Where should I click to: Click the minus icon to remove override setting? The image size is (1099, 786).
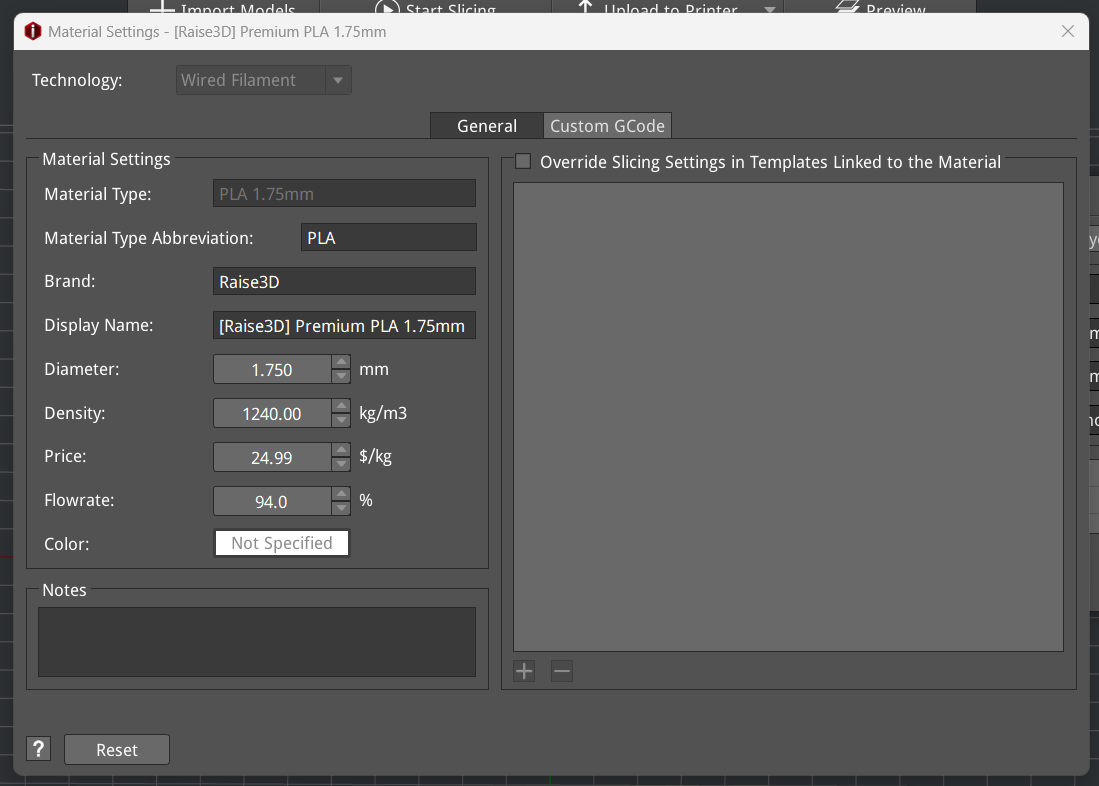[561, 671]
